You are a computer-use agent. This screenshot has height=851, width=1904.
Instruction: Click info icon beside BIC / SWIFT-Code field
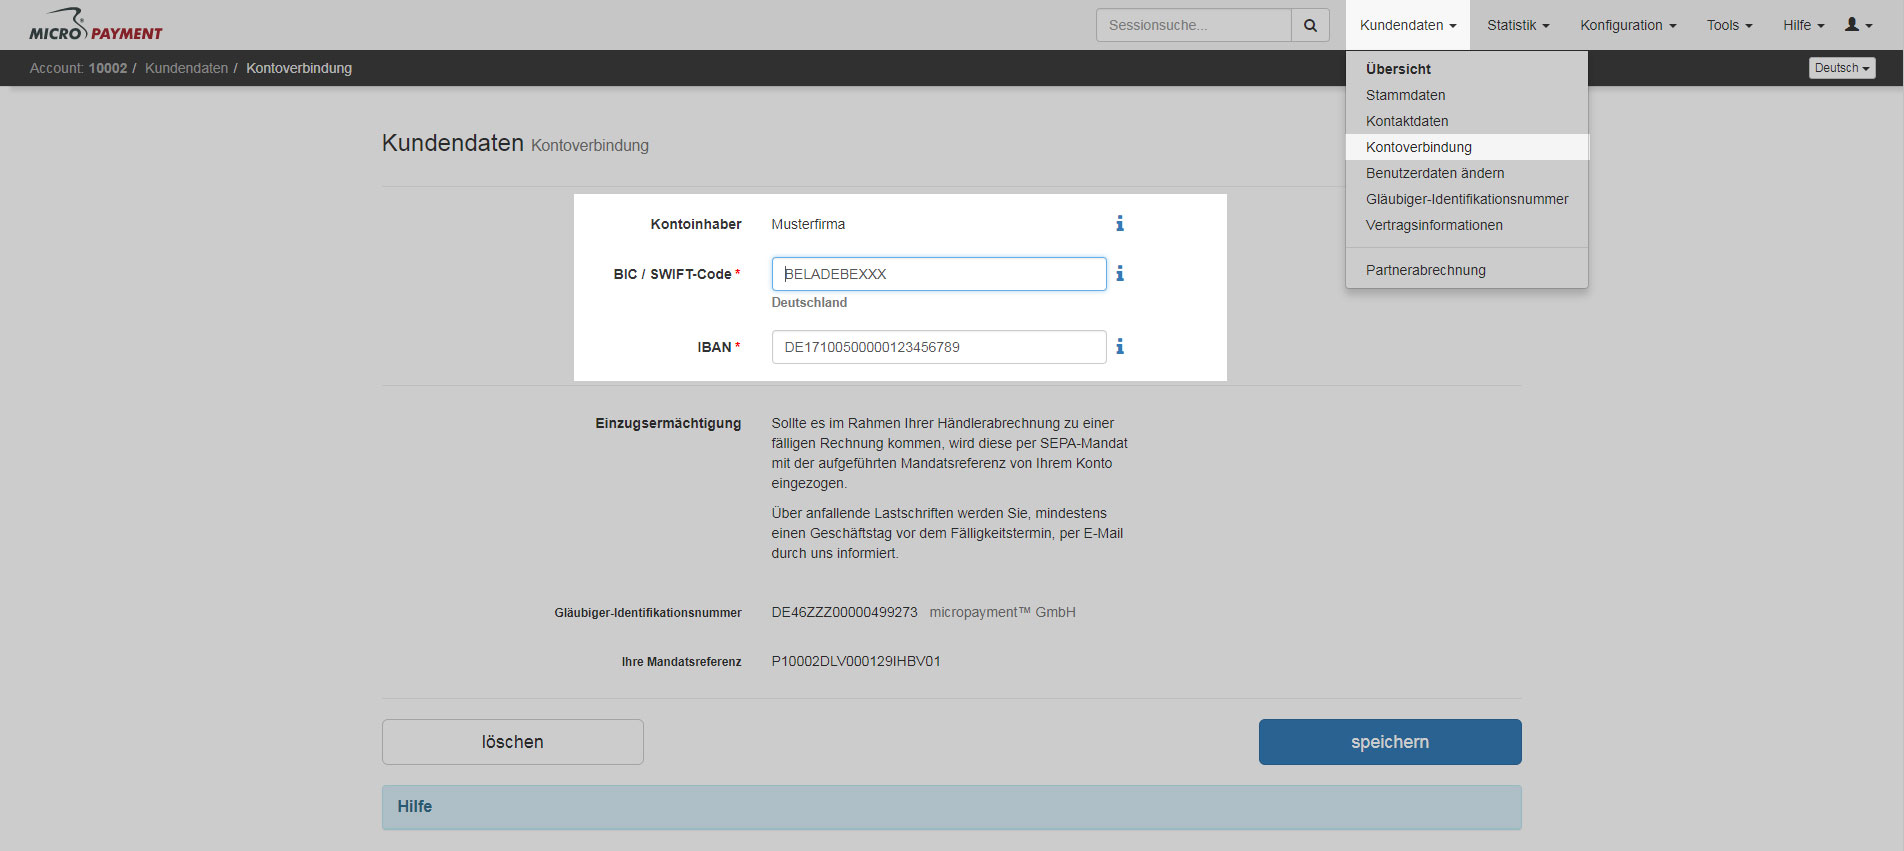pos(1120,274)
